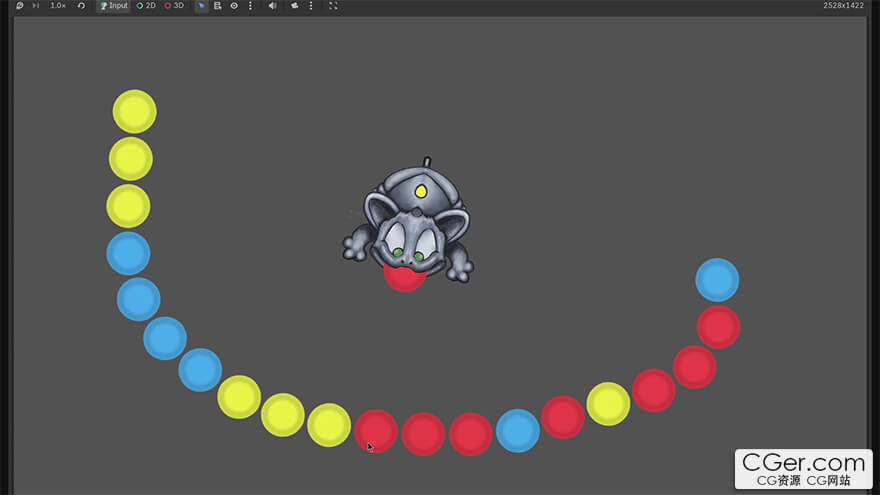The image size is (880, 495).
Task: Click the lone blue ball between red balls
Action: [x=517, y=430]
